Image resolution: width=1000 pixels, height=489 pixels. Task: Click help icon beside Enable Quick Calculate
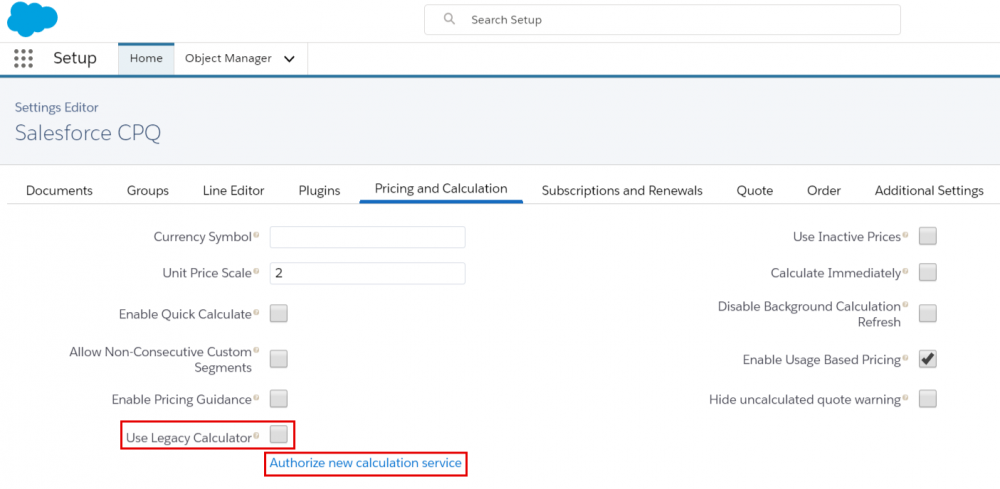click(256, 312)
